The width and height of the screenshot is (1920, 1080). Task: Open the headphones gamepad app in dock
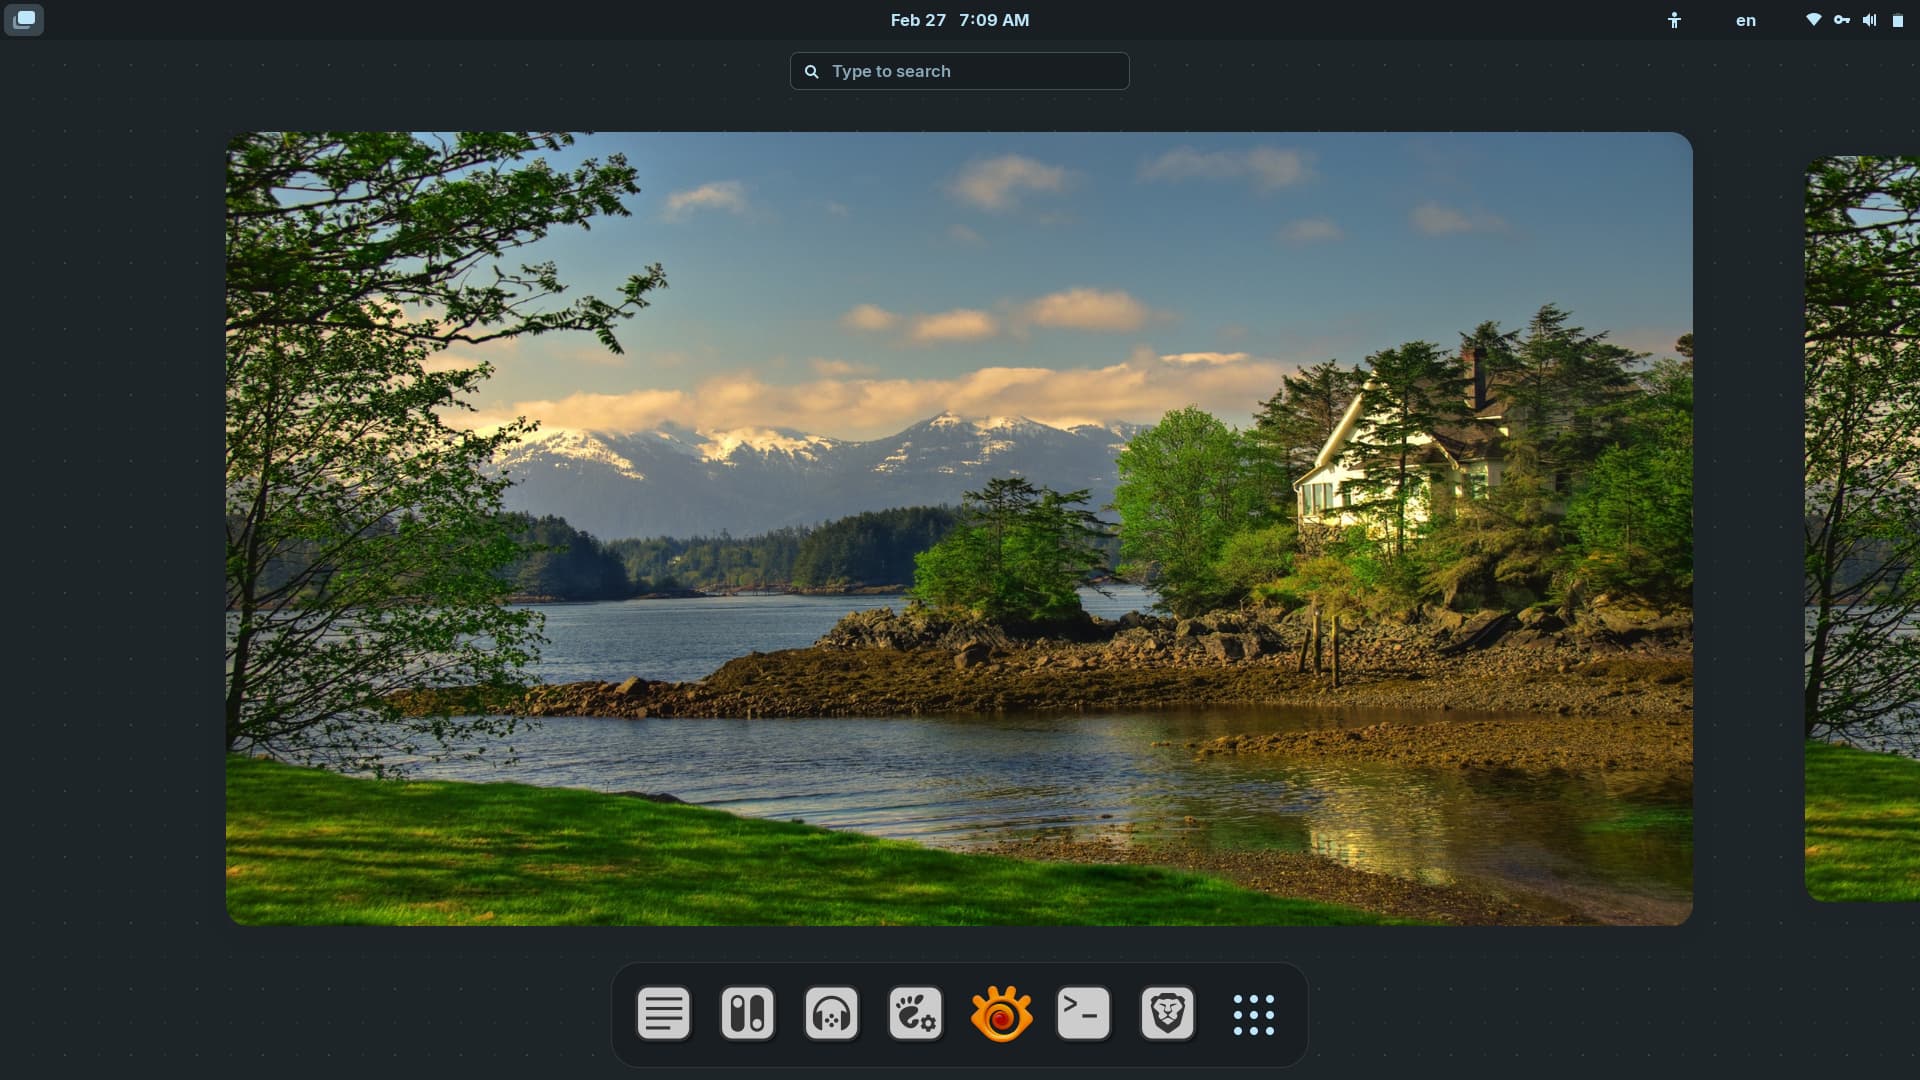click(831, 1014)
